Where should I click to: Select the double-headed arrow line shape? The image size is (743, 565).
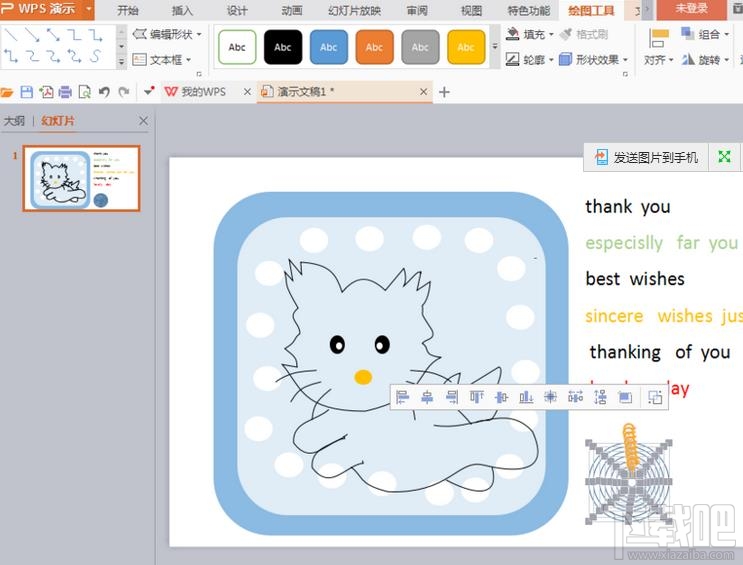53,35
